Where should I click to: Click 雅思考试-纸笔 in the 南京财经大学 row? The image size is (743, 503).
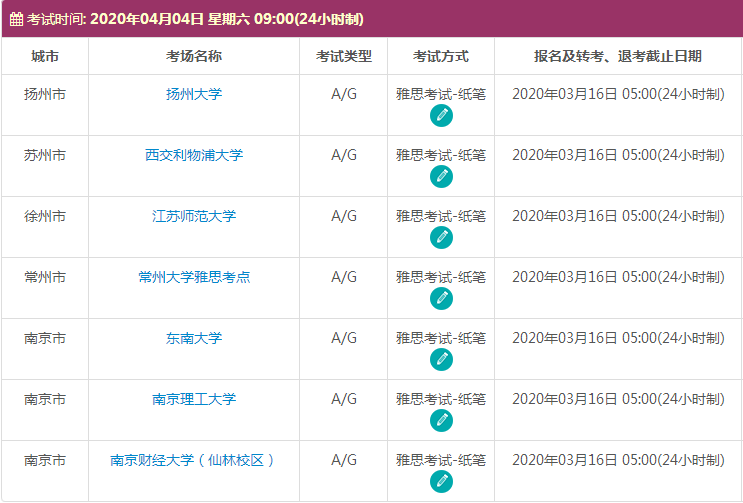point(441,460)
